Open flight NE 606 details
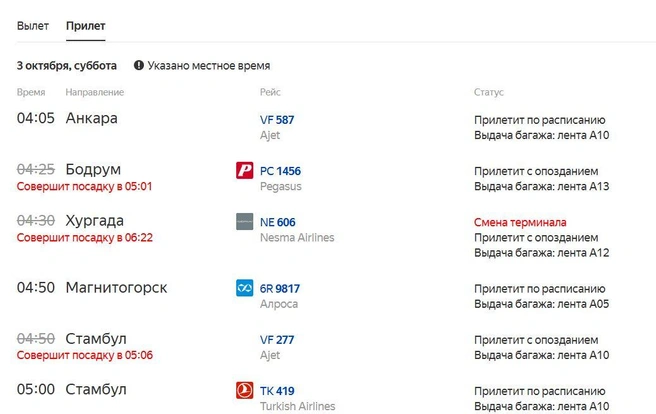656x414 pixels. pos(277,222)
